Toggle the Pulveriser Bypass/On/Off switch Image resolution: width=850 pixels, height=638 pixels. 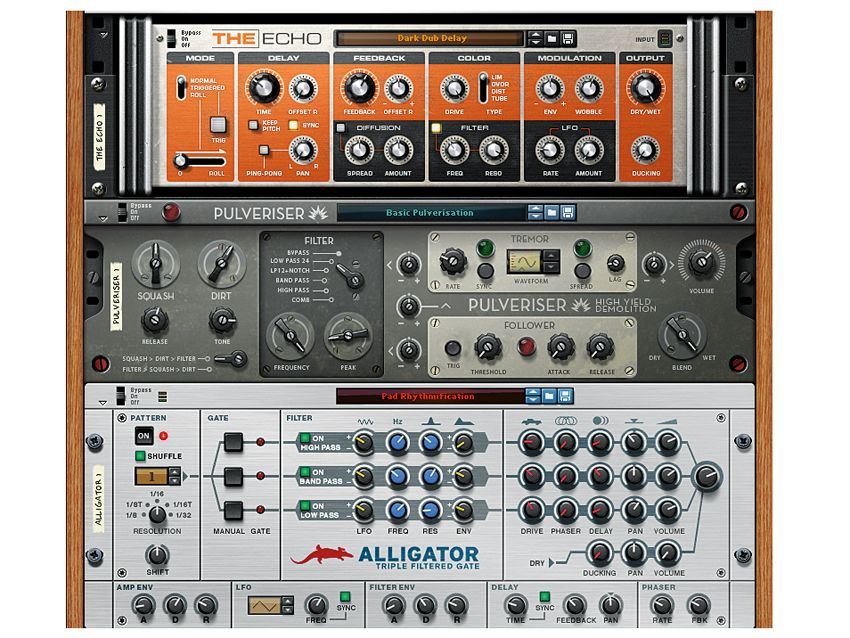click(122, 212)
